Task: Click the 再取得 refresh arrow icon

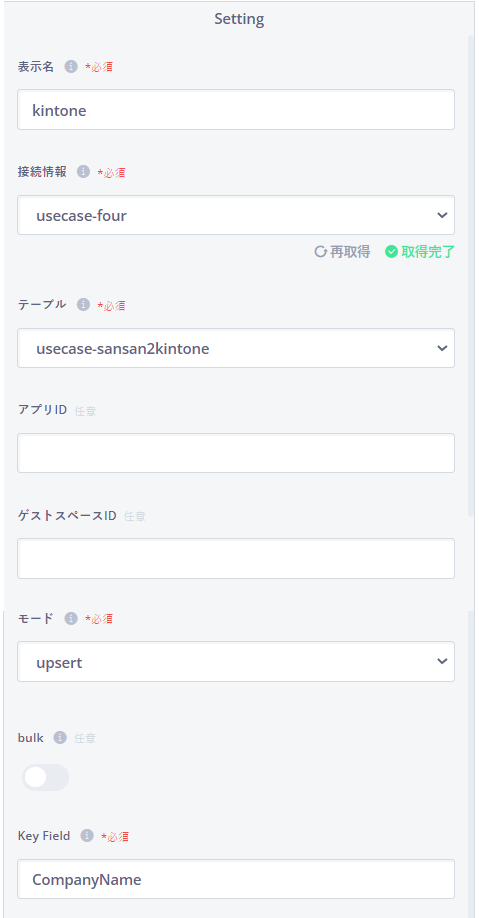Action: tap(320, 252)
